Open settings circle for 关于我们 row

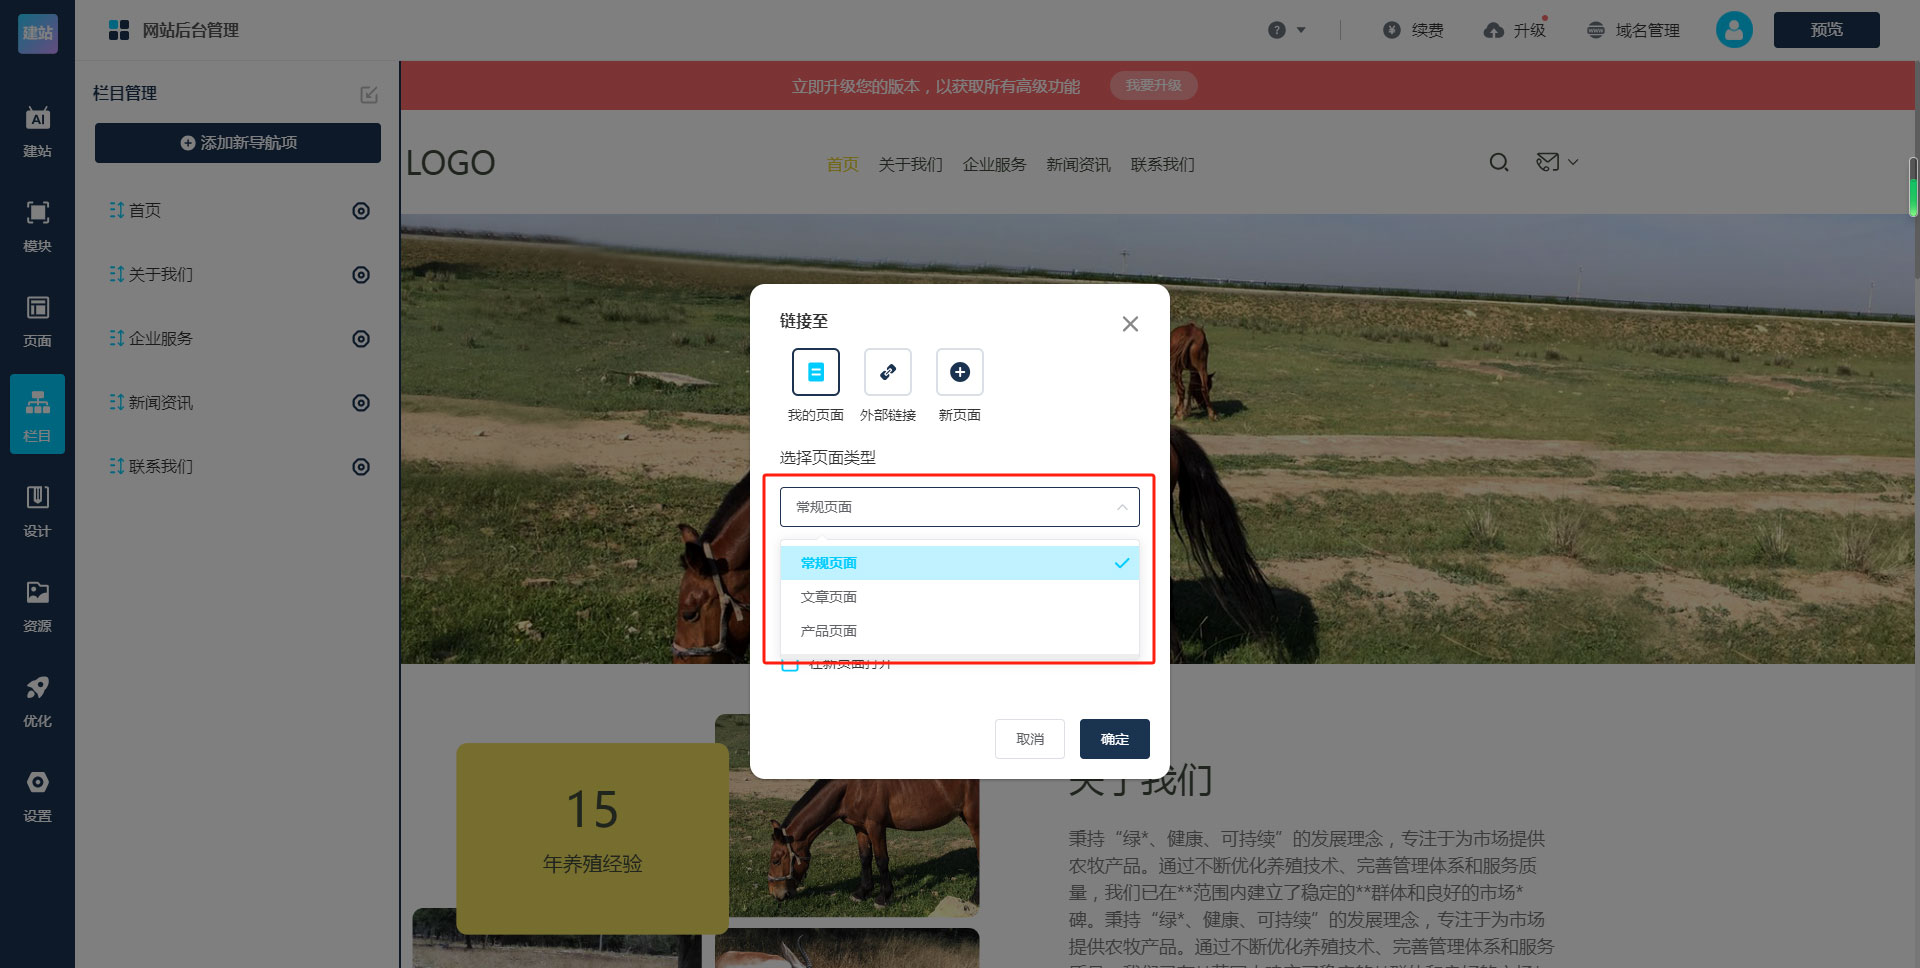point(361,275)
